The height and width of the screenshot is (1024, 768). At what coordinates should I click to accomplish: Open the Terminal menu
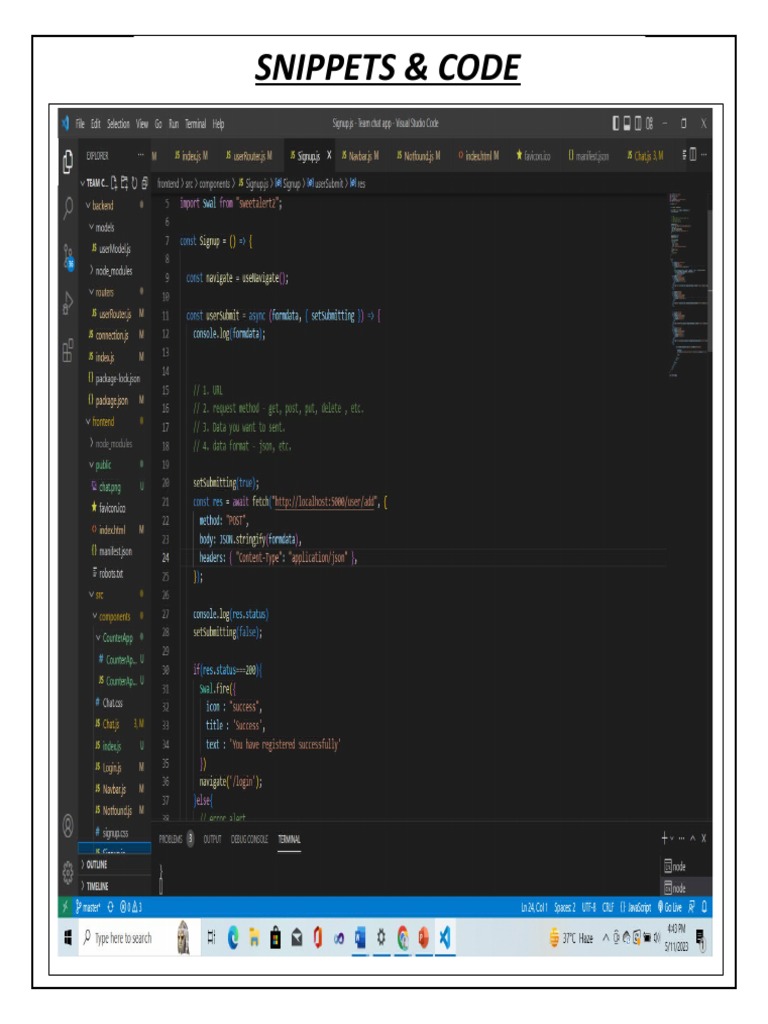pos(195,124)
